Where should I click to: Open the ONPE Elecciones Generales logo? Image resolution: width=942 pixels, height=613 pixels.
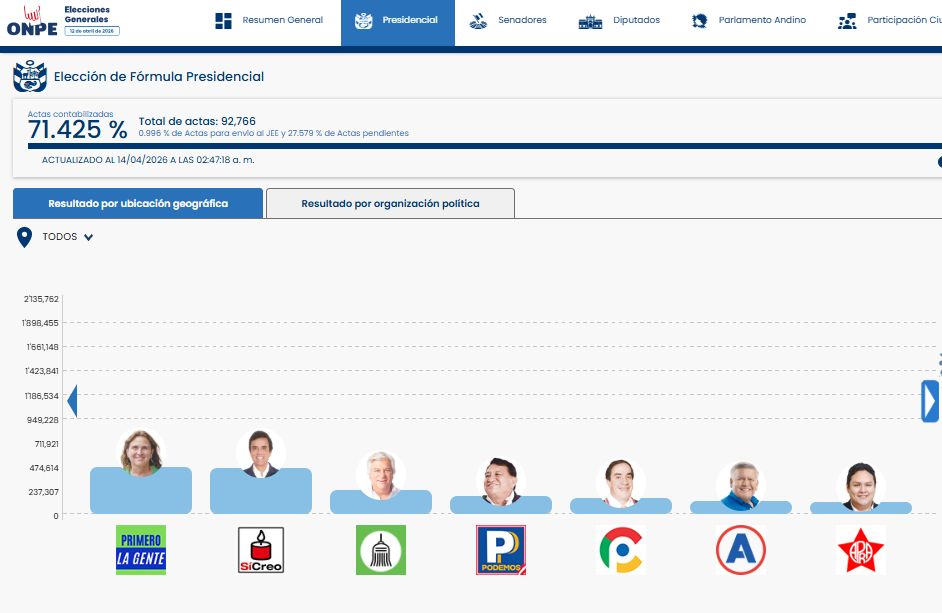63,21
